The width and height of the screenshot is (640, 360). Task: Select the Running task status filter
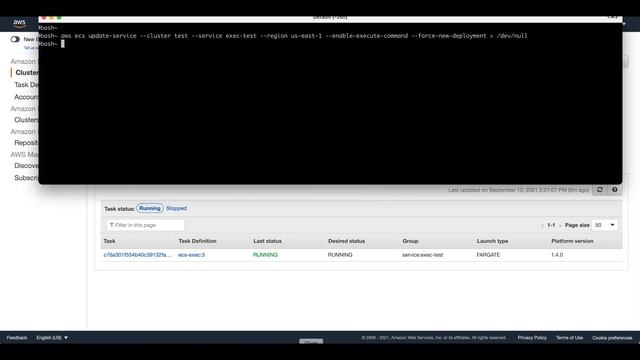pyautogui.click(x=150, y=208)
